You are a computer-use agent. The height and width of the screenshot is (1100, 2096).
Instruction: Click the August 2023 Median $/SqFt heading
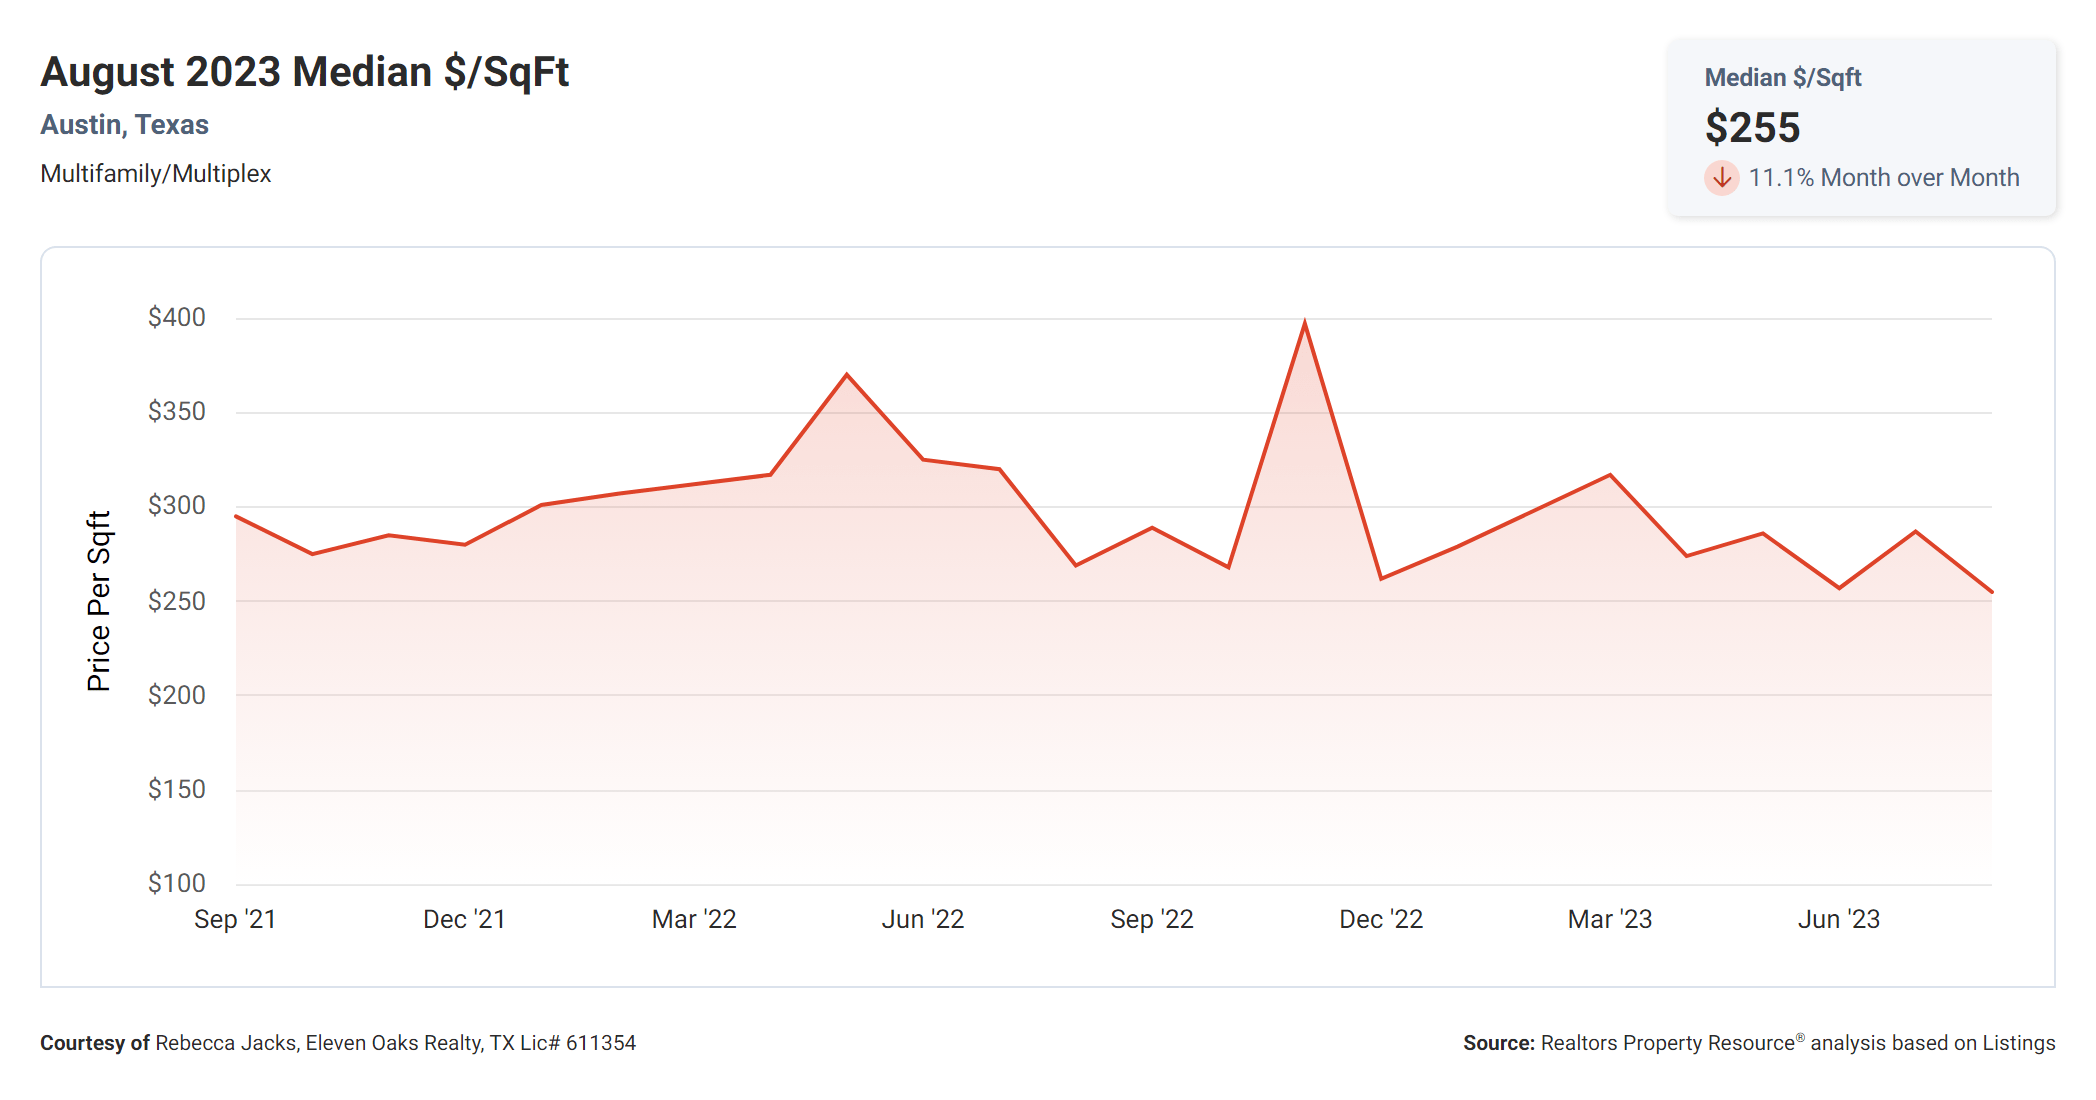304,72
